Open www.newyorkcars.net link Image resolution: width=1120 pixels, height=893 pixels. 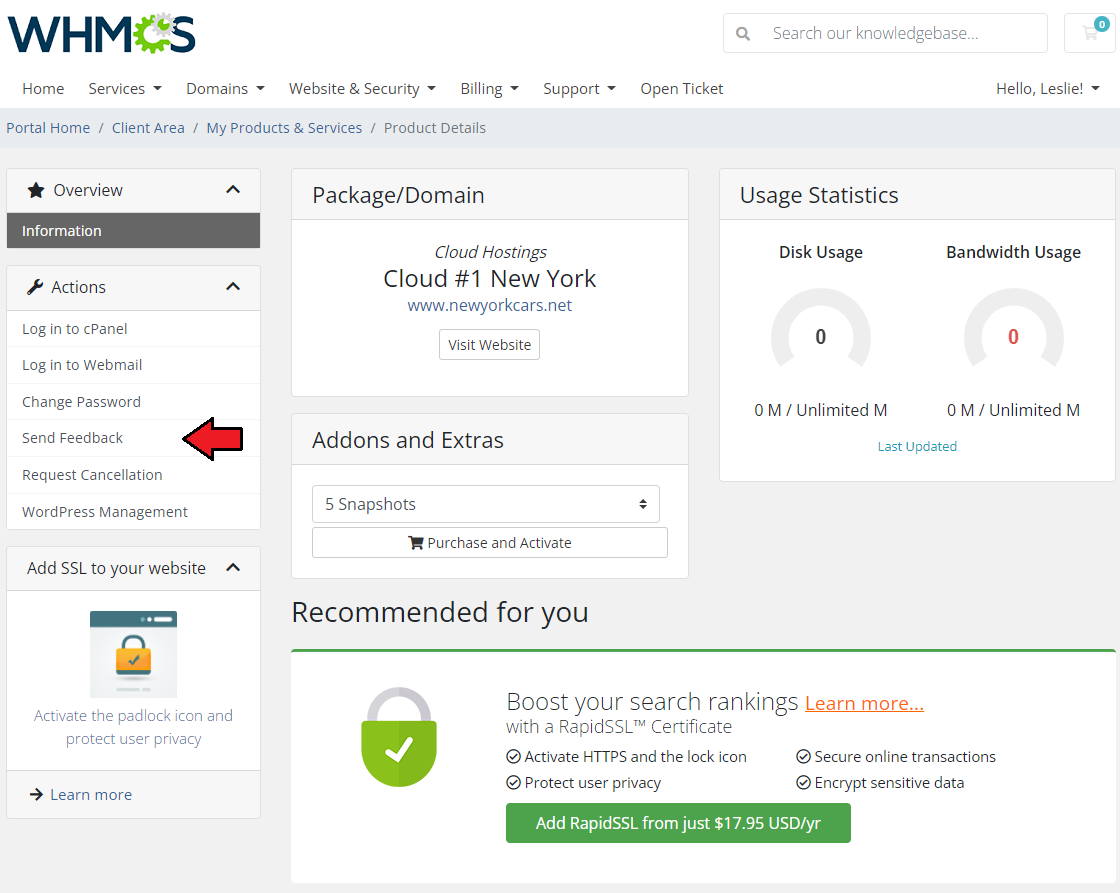489,305
